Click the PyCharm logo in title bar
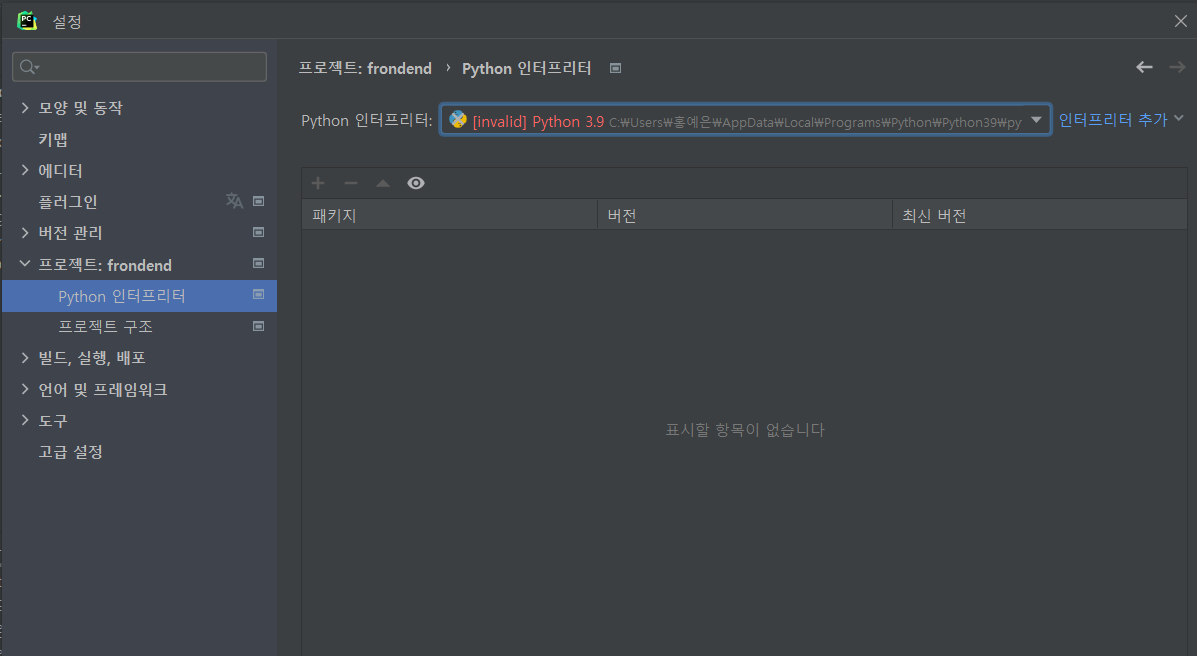Image resolution: width=1197 pixels, height=656 pixels. (27, 21)
